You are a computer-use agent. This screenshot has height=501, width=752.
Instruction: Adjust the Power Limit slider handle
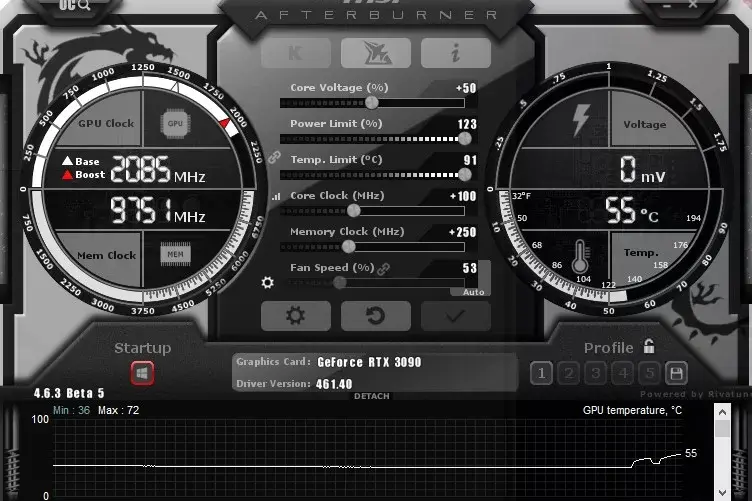465,139
